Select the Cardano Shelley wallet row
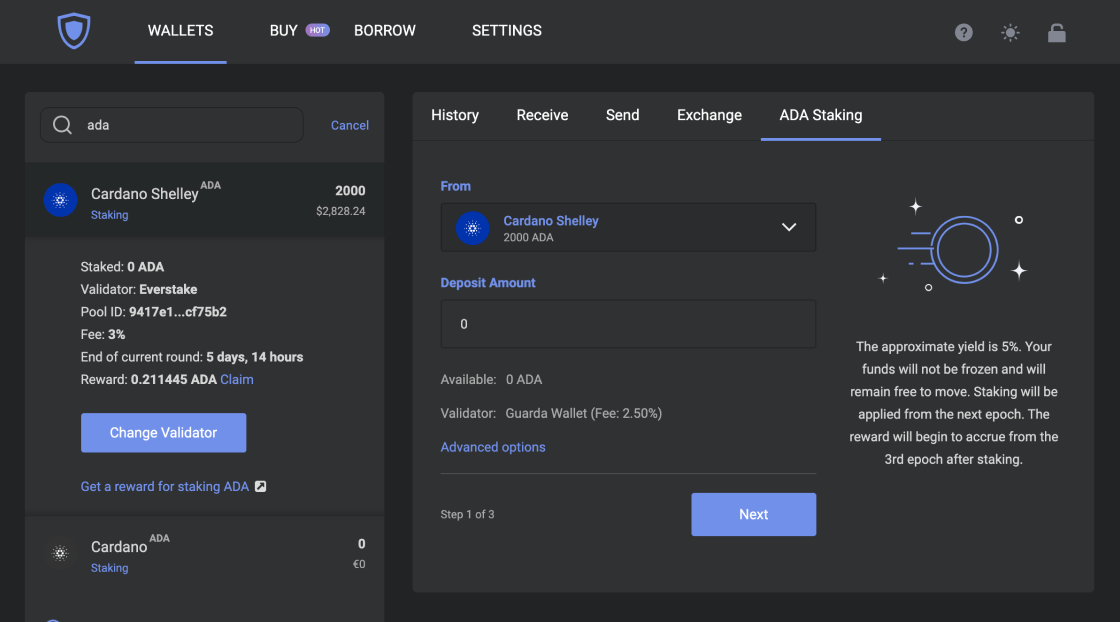1120x622 pixels. pyautogui.click(x=204, y=200)
